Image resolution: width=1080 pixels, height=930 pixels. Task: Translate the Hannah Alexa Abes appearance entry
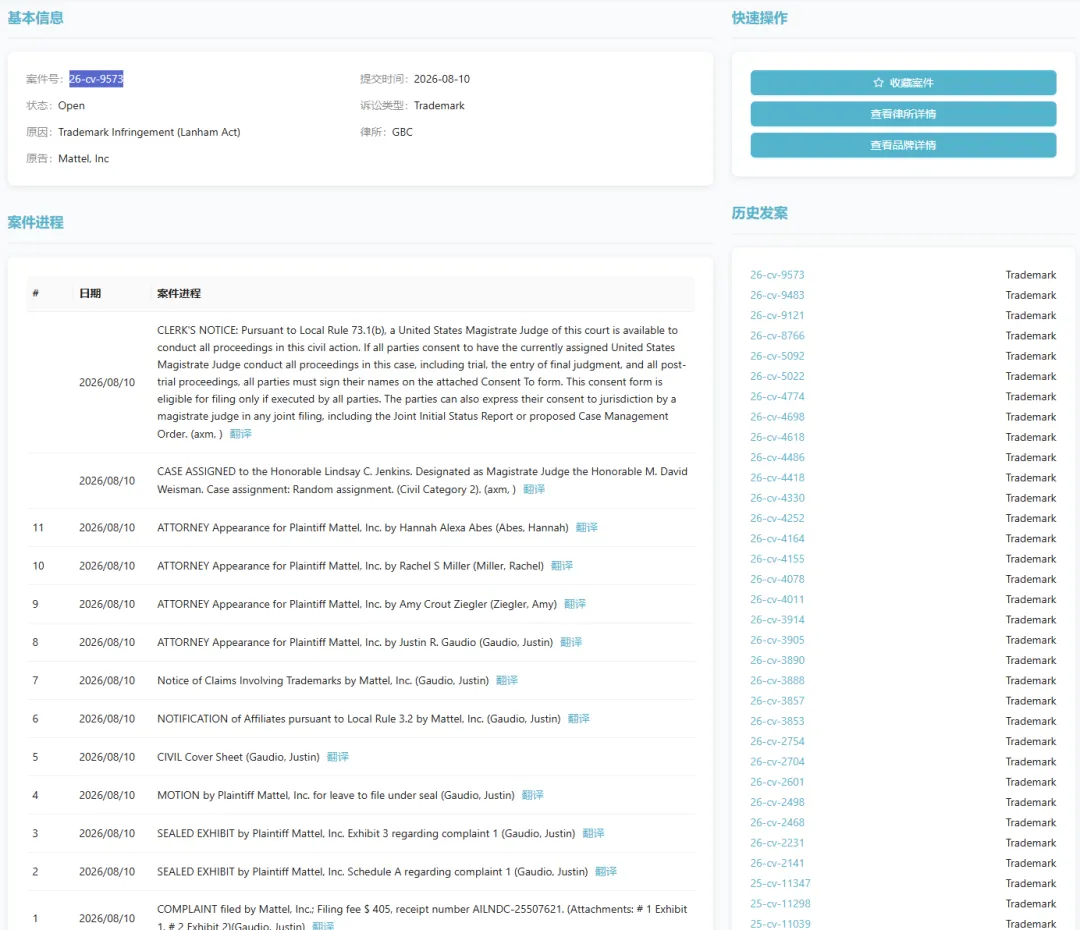pyautogui.click(x=587, y=528)
